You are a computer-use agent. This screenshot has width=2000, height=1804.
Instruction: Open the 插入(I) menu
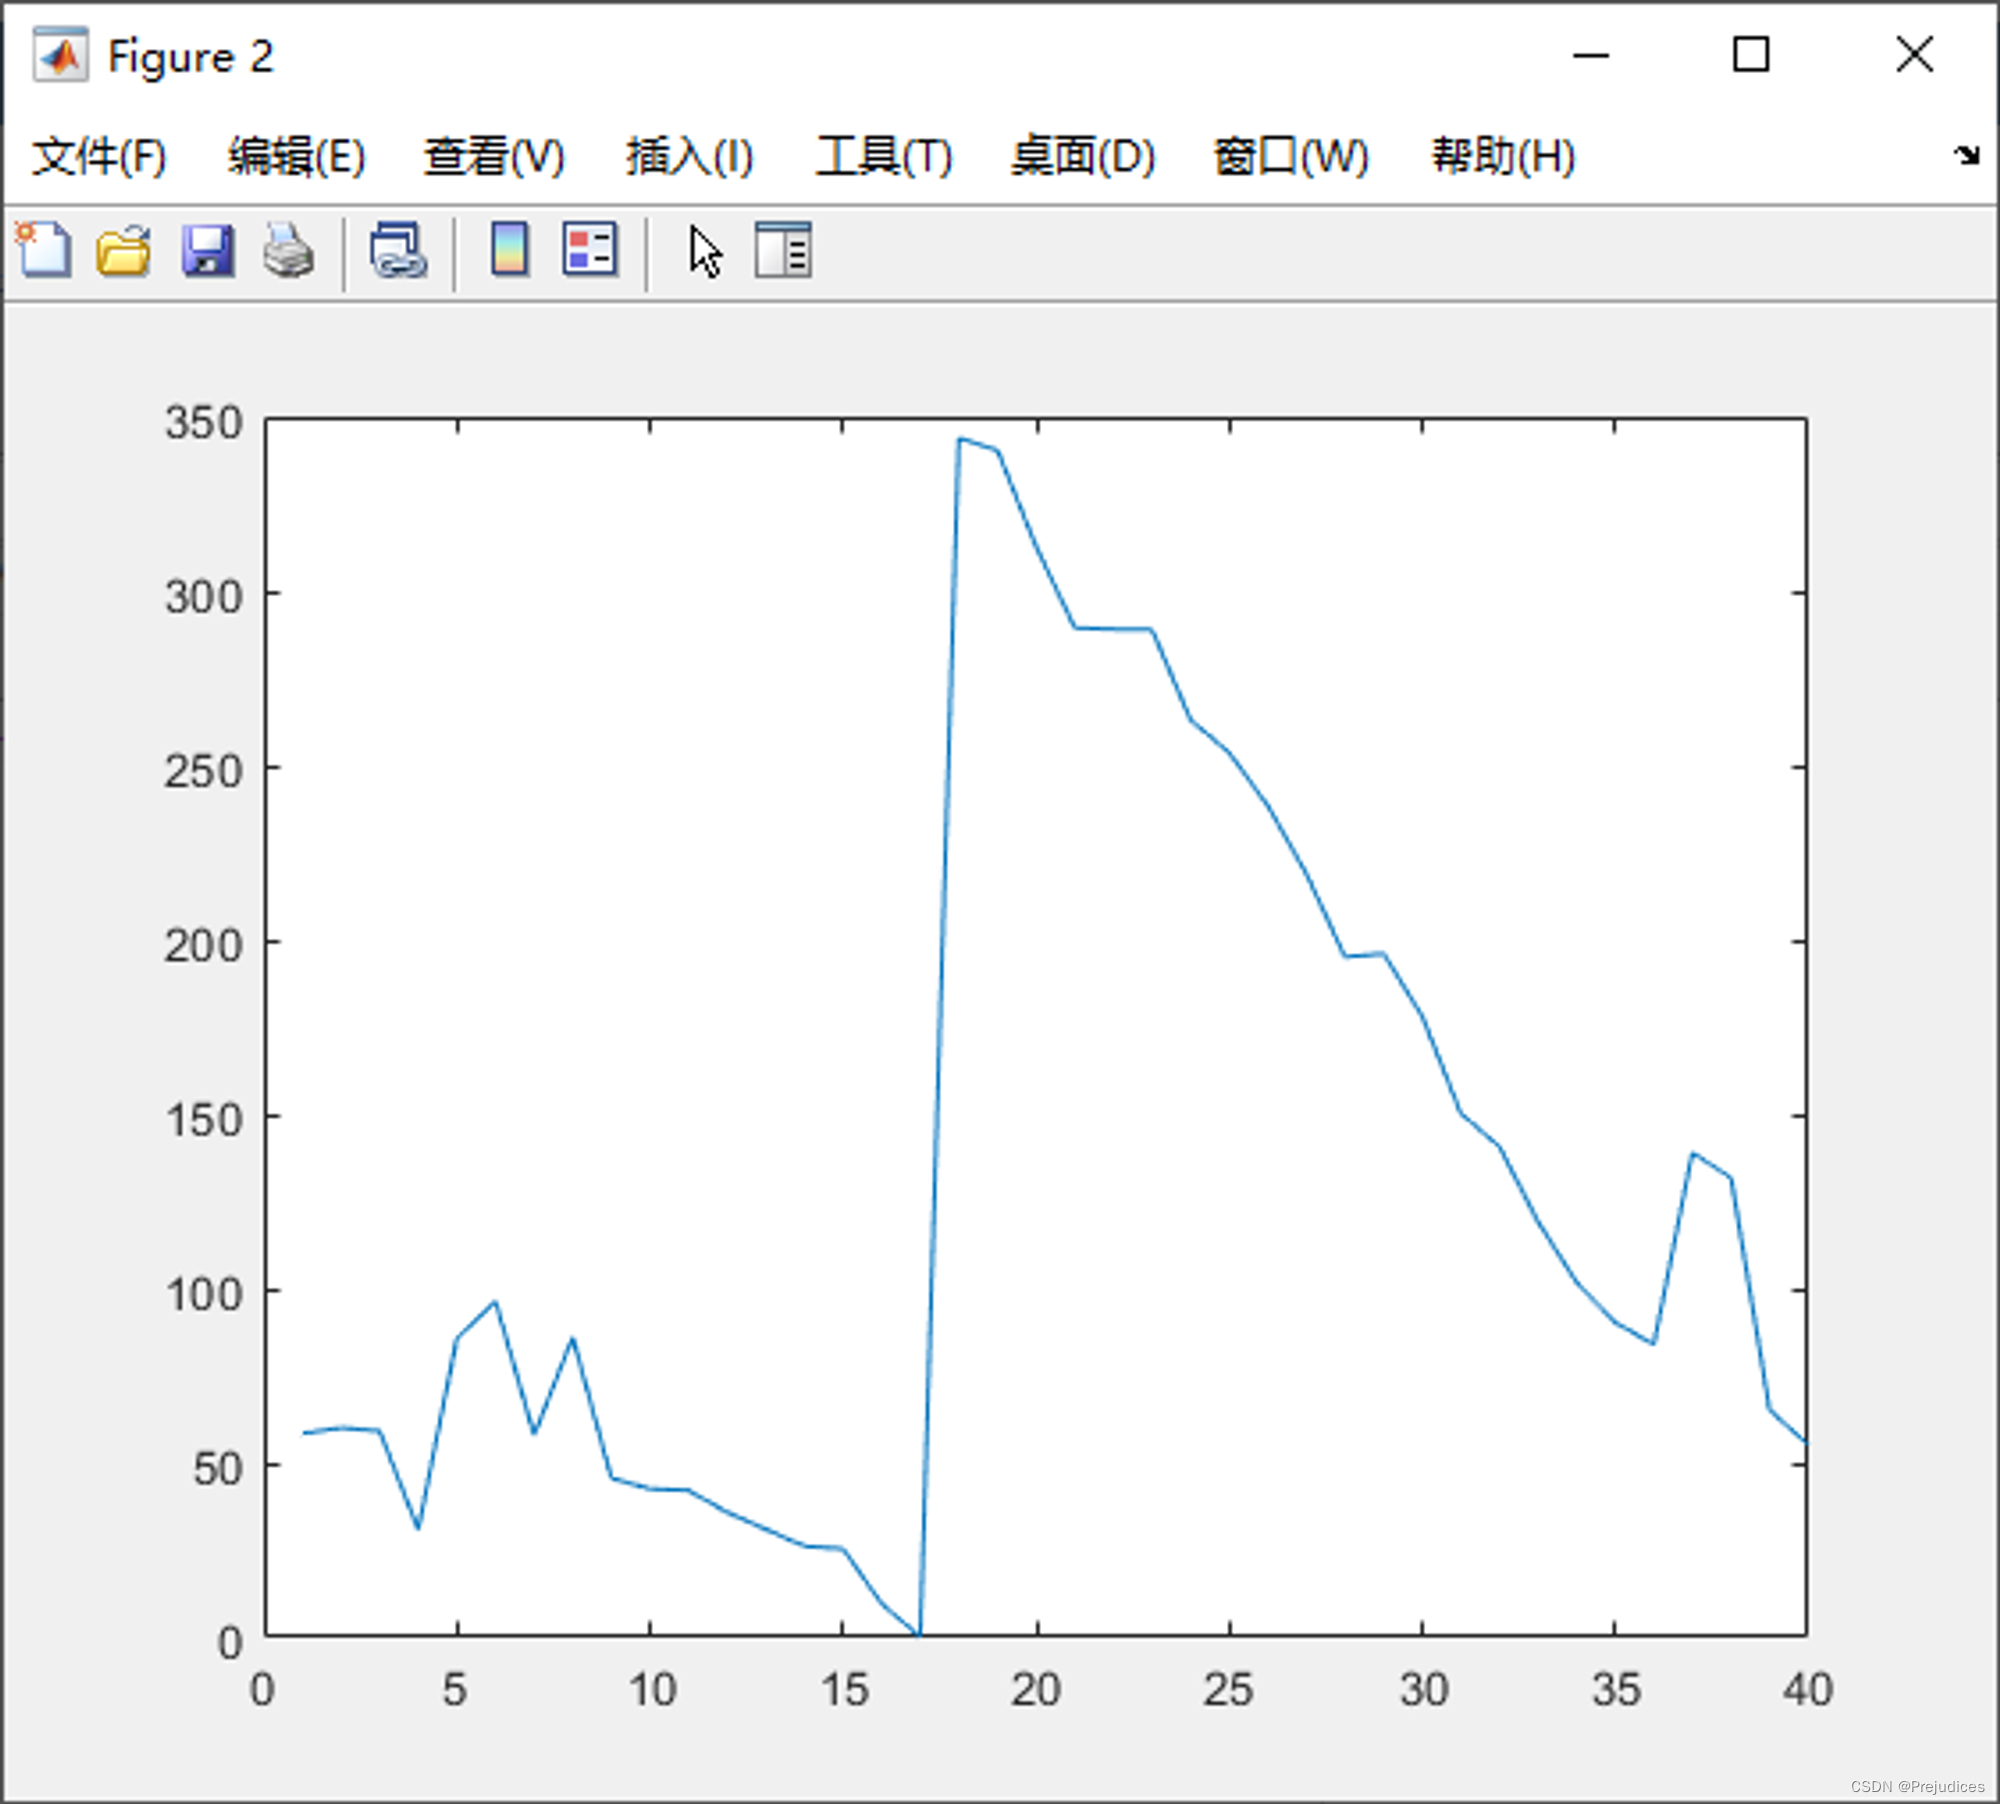[x=690, y=157]
